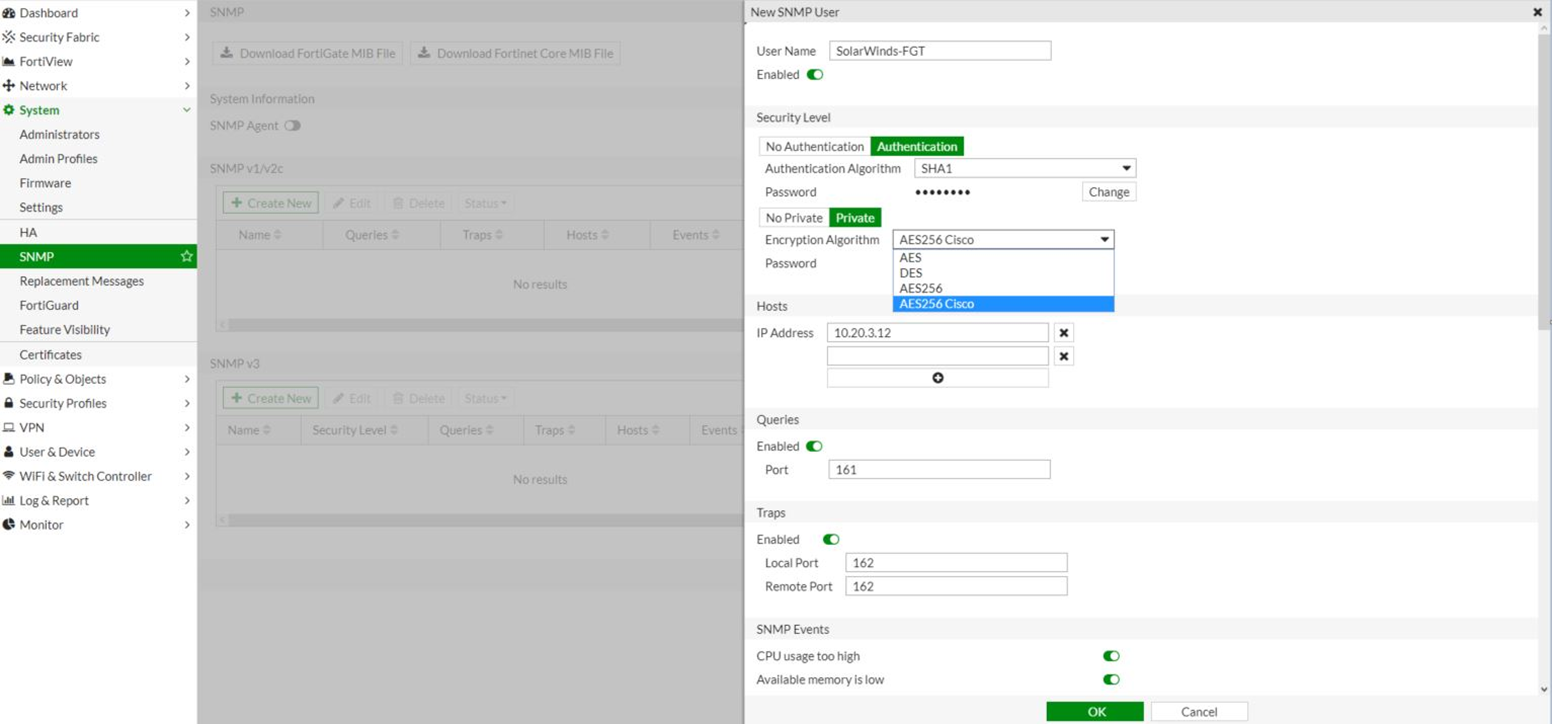
Task: Click the Log & Report chart icon
Action: (x=9, y=501)
